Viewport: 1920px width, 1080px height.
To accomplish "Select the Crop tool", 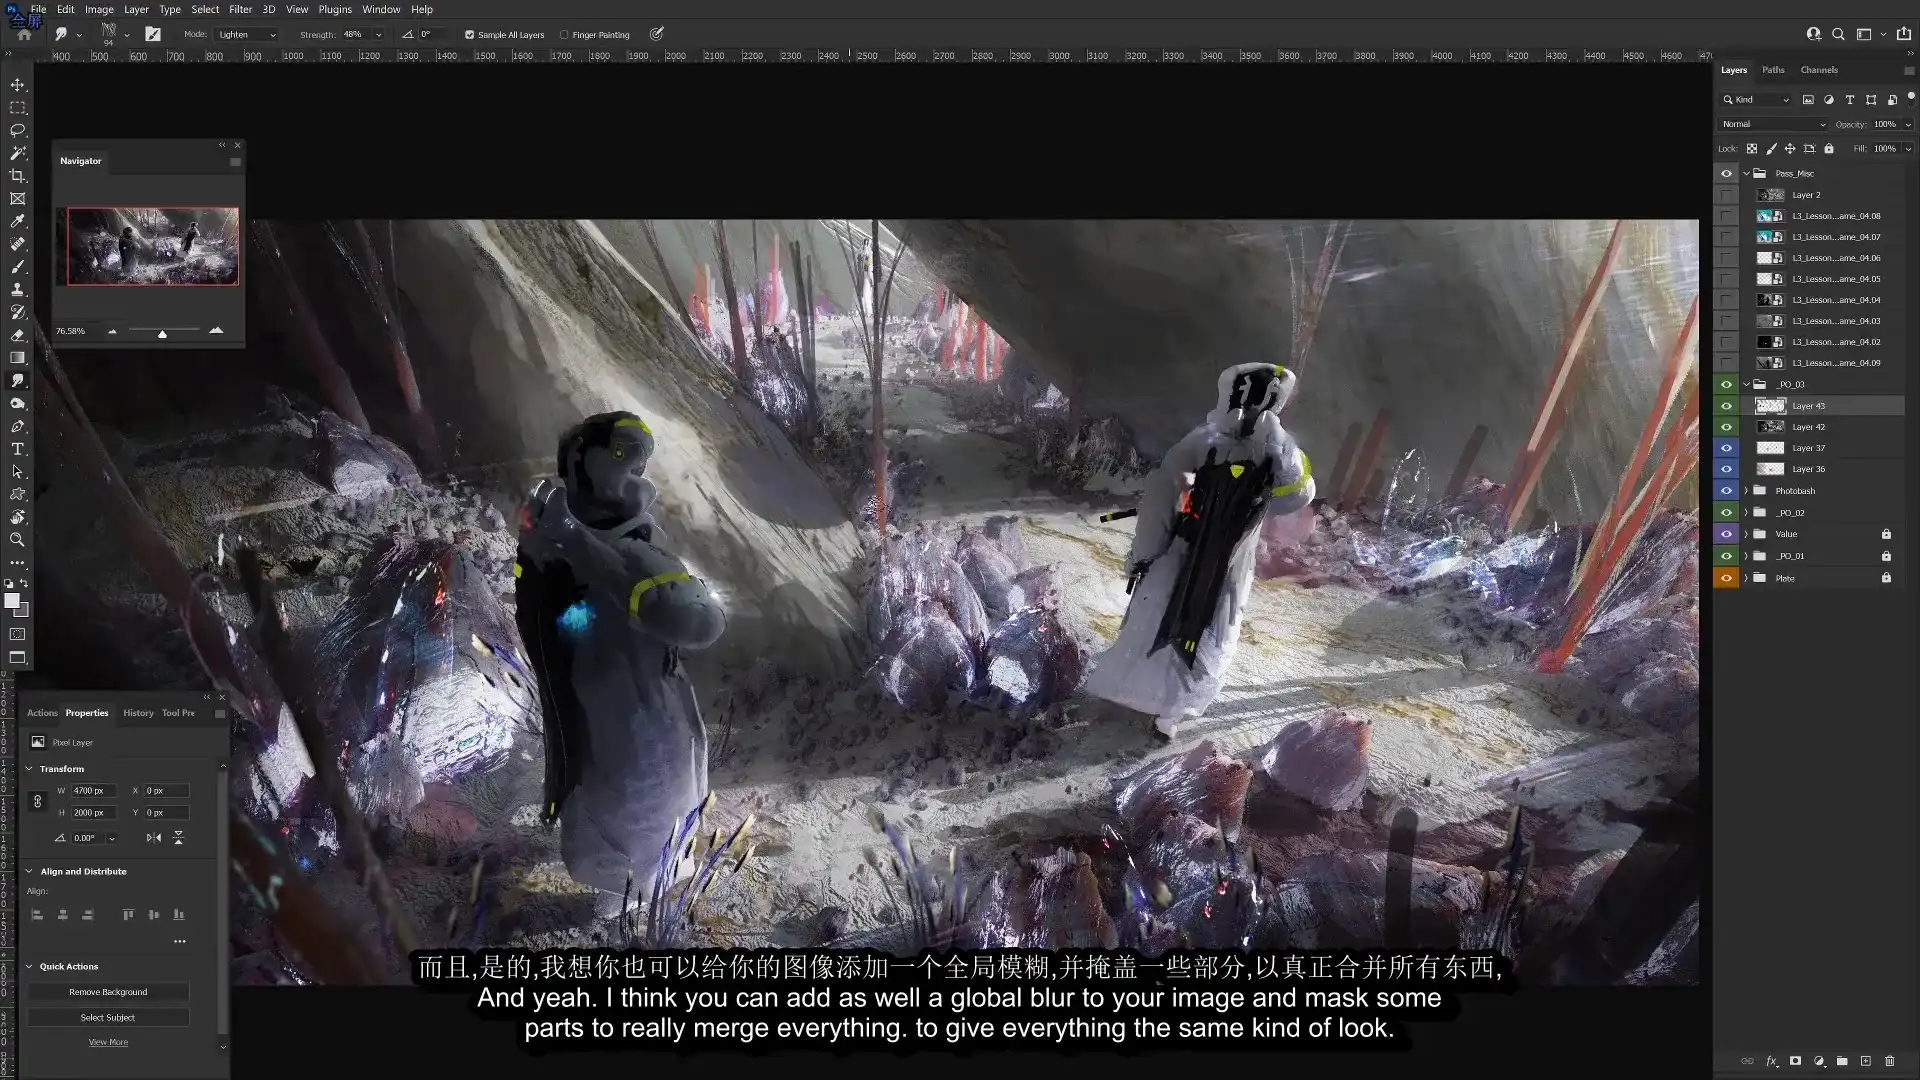I will 18,175.
